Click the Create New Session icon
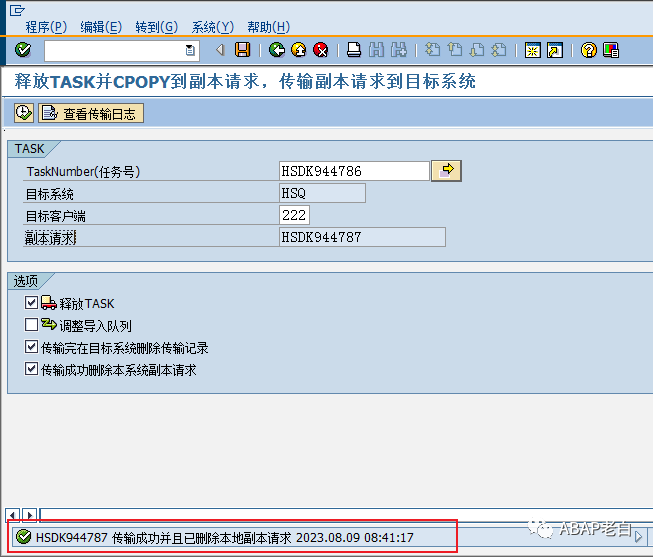653x557 pixels. tap(533, 50)
